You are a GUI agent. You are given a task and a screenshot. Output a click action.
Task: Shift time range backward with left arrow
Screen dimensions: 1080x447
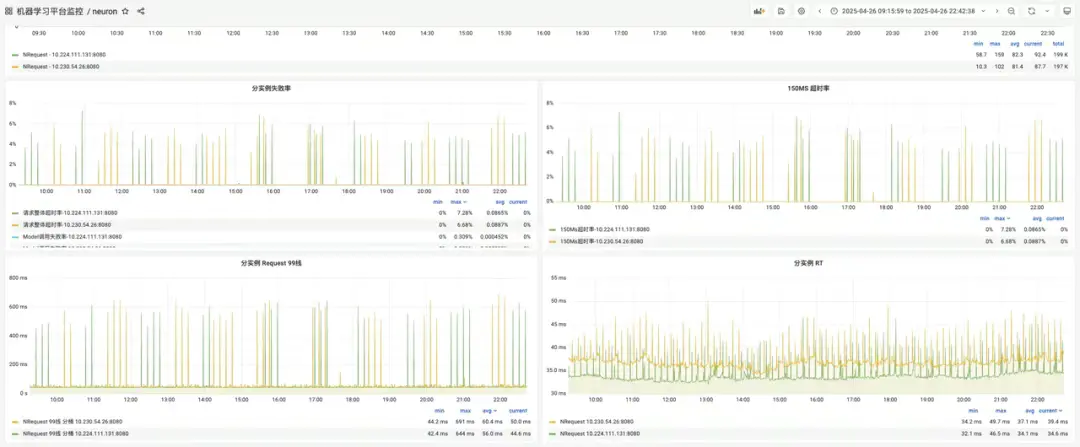(x=820, y=11)
